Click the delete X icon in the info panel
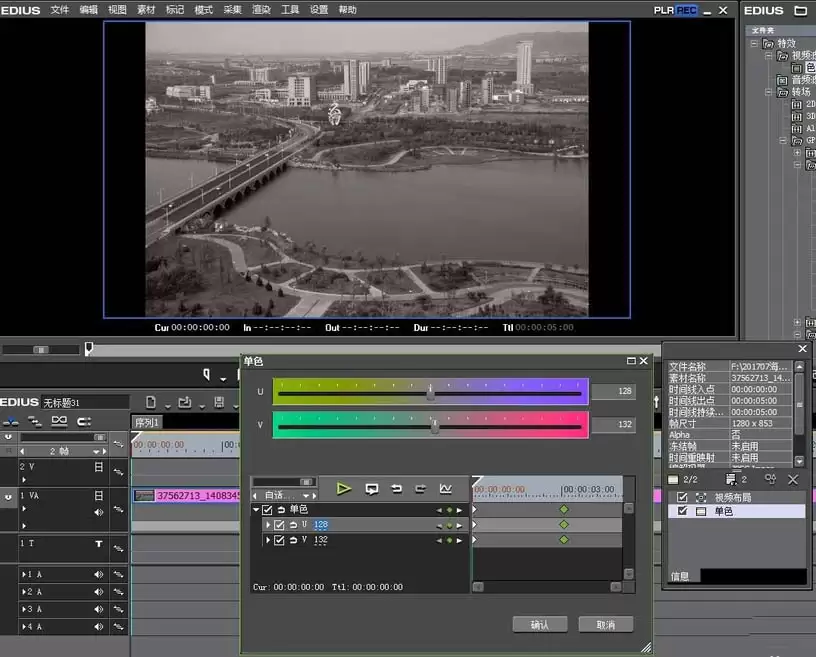 pyautogui.click(x=793, y=479)
